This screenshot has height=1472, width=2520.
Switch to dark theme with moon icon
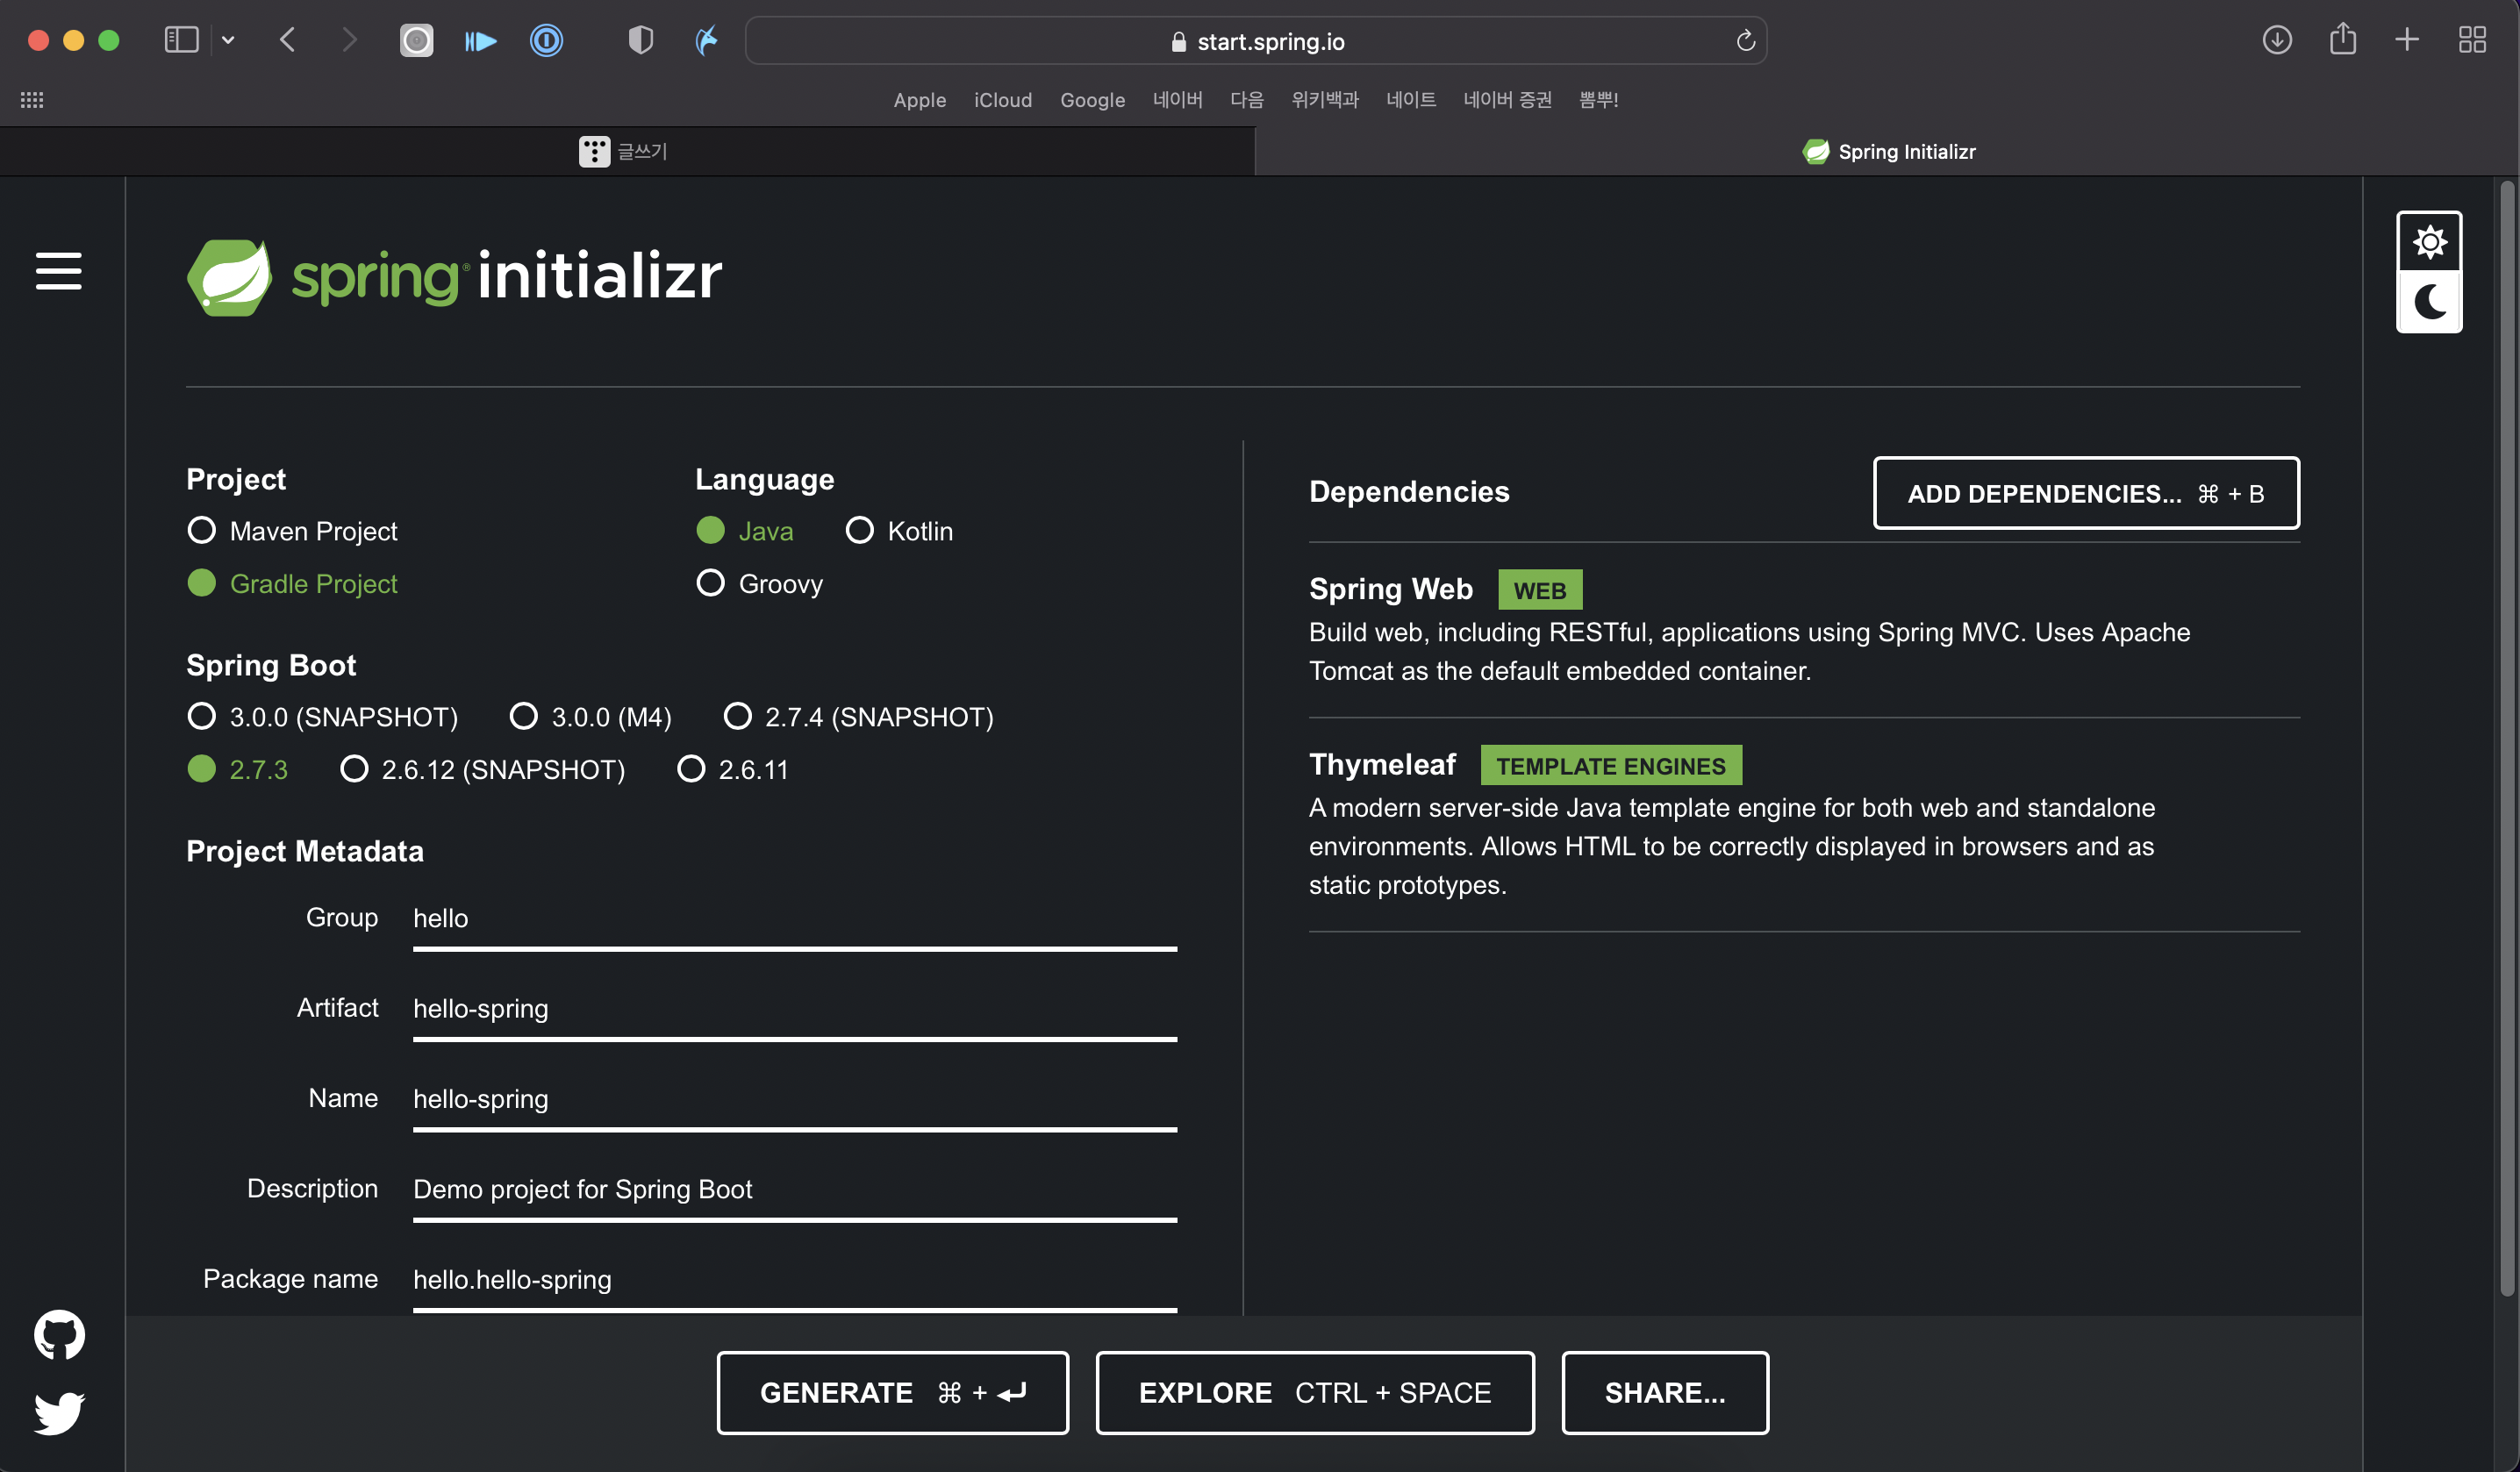[x=2428, y=302]
